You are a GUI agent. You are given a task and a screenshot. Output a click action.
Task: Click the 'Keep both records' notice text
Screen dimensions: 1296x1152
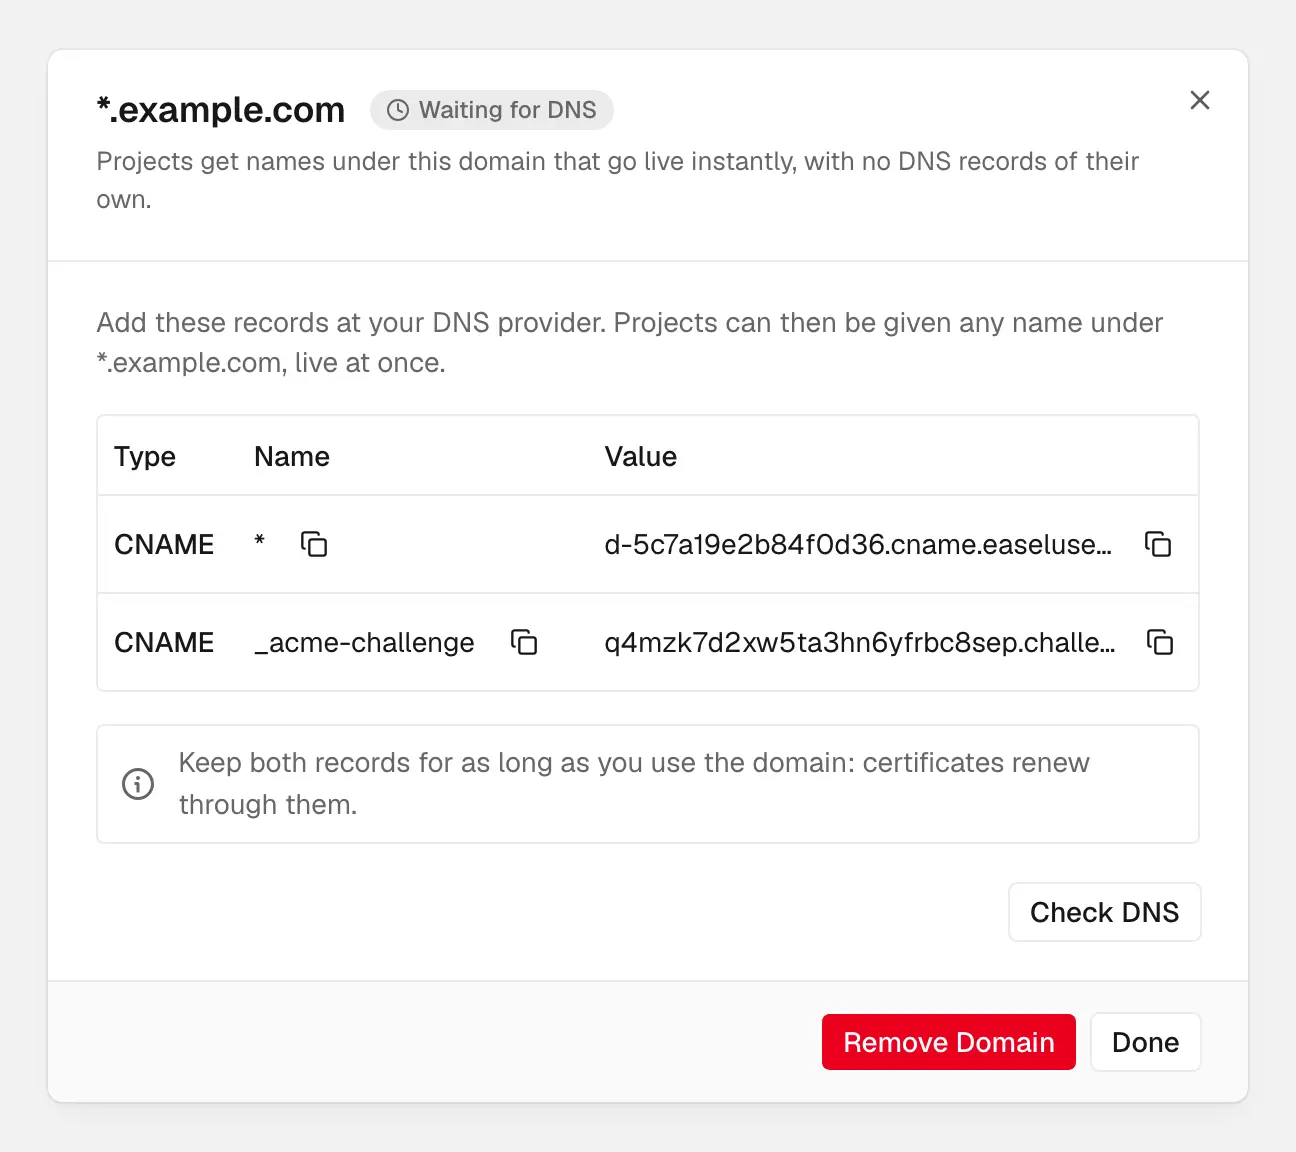(x=634, y=783)
